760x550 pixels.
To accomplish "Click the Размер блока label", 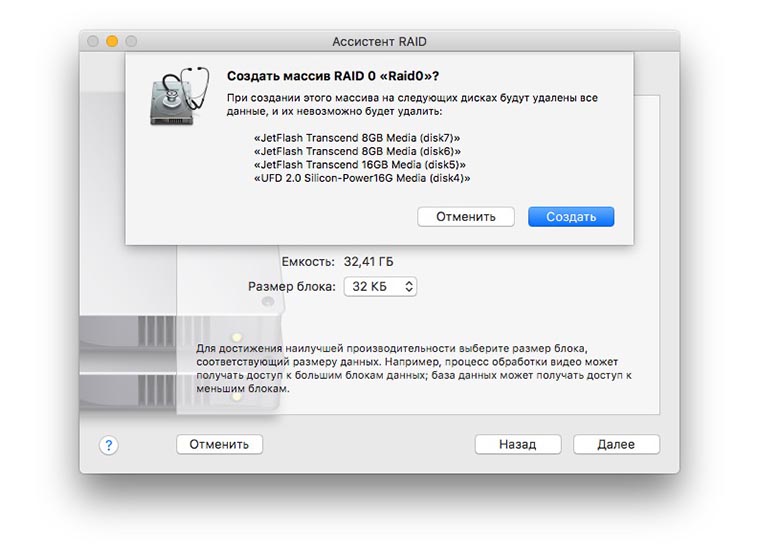I will click(x=292, y=287).
